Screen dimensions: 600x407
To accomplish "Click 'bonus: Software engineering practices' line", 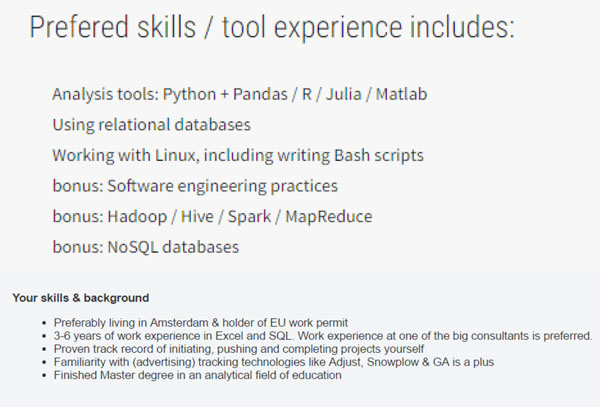I will 195,186.
